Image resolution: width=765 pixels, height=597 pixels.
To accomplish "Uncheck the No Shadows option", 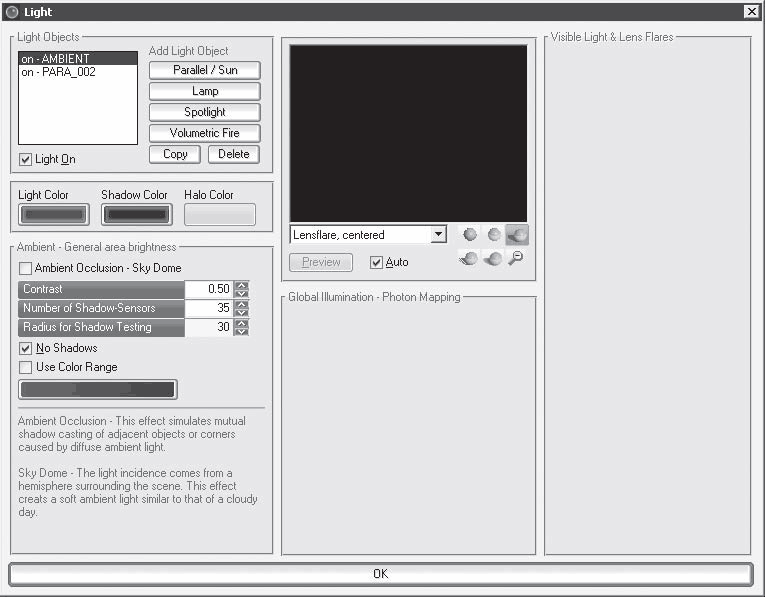I will 26,348.
